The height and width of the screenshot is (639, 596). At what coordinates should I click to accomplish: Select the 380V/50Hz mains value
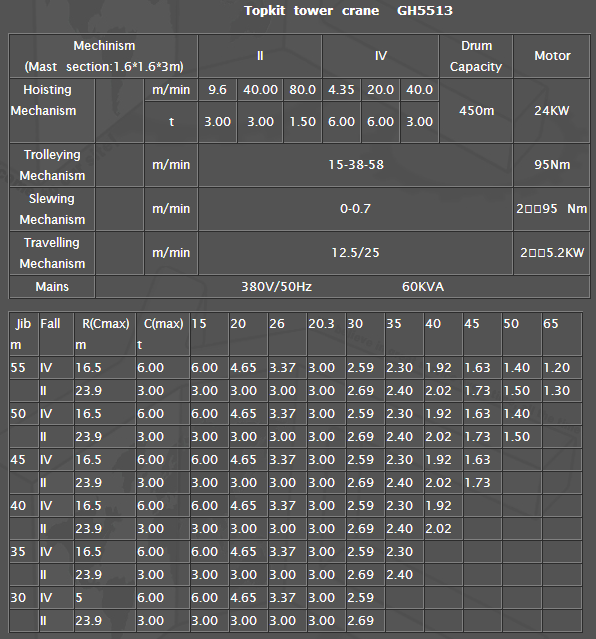276,287
